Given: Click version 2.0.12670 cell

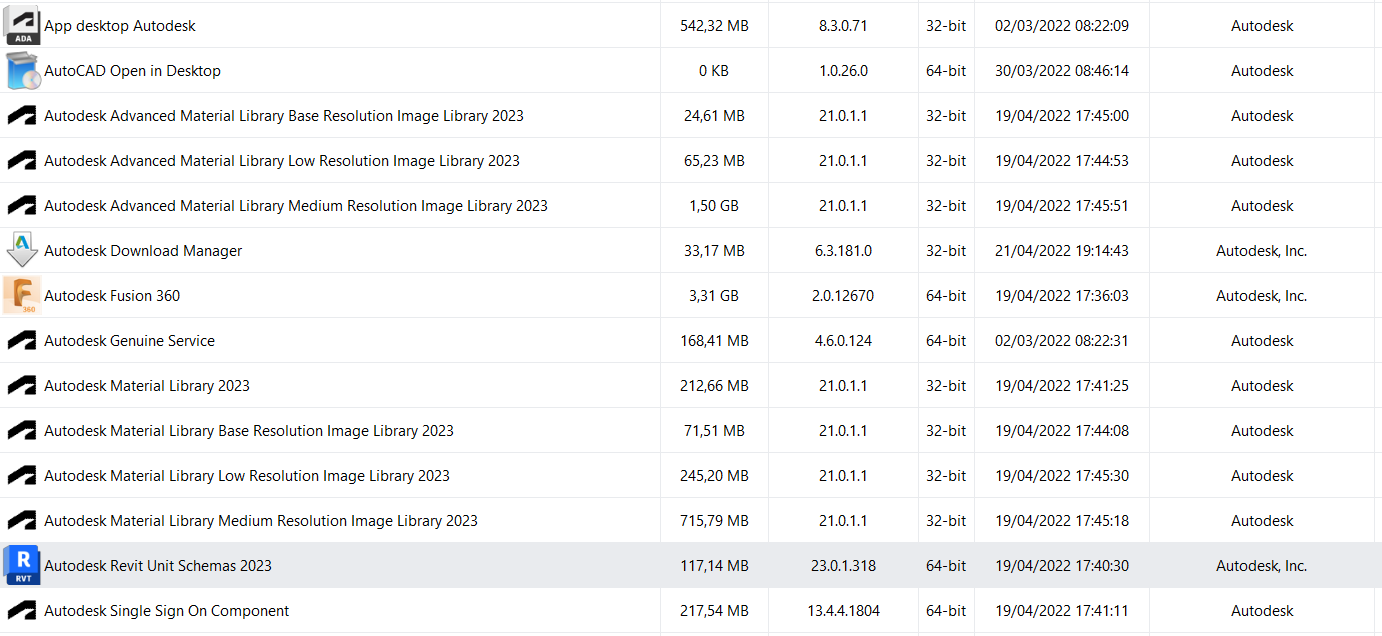Looking at the screenshot, I should [843, 296].
